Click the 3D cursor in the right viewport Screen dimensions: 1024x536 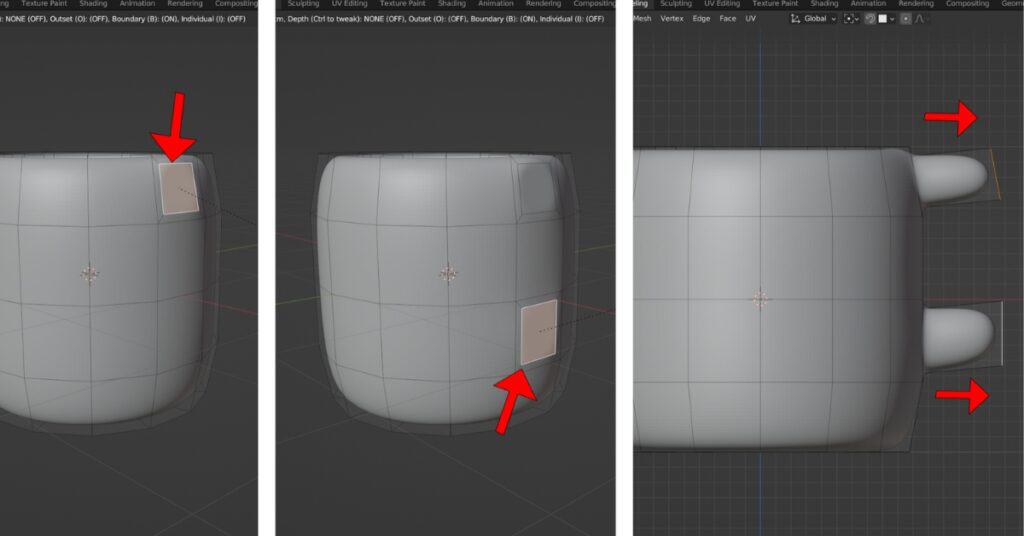[760, 298]
